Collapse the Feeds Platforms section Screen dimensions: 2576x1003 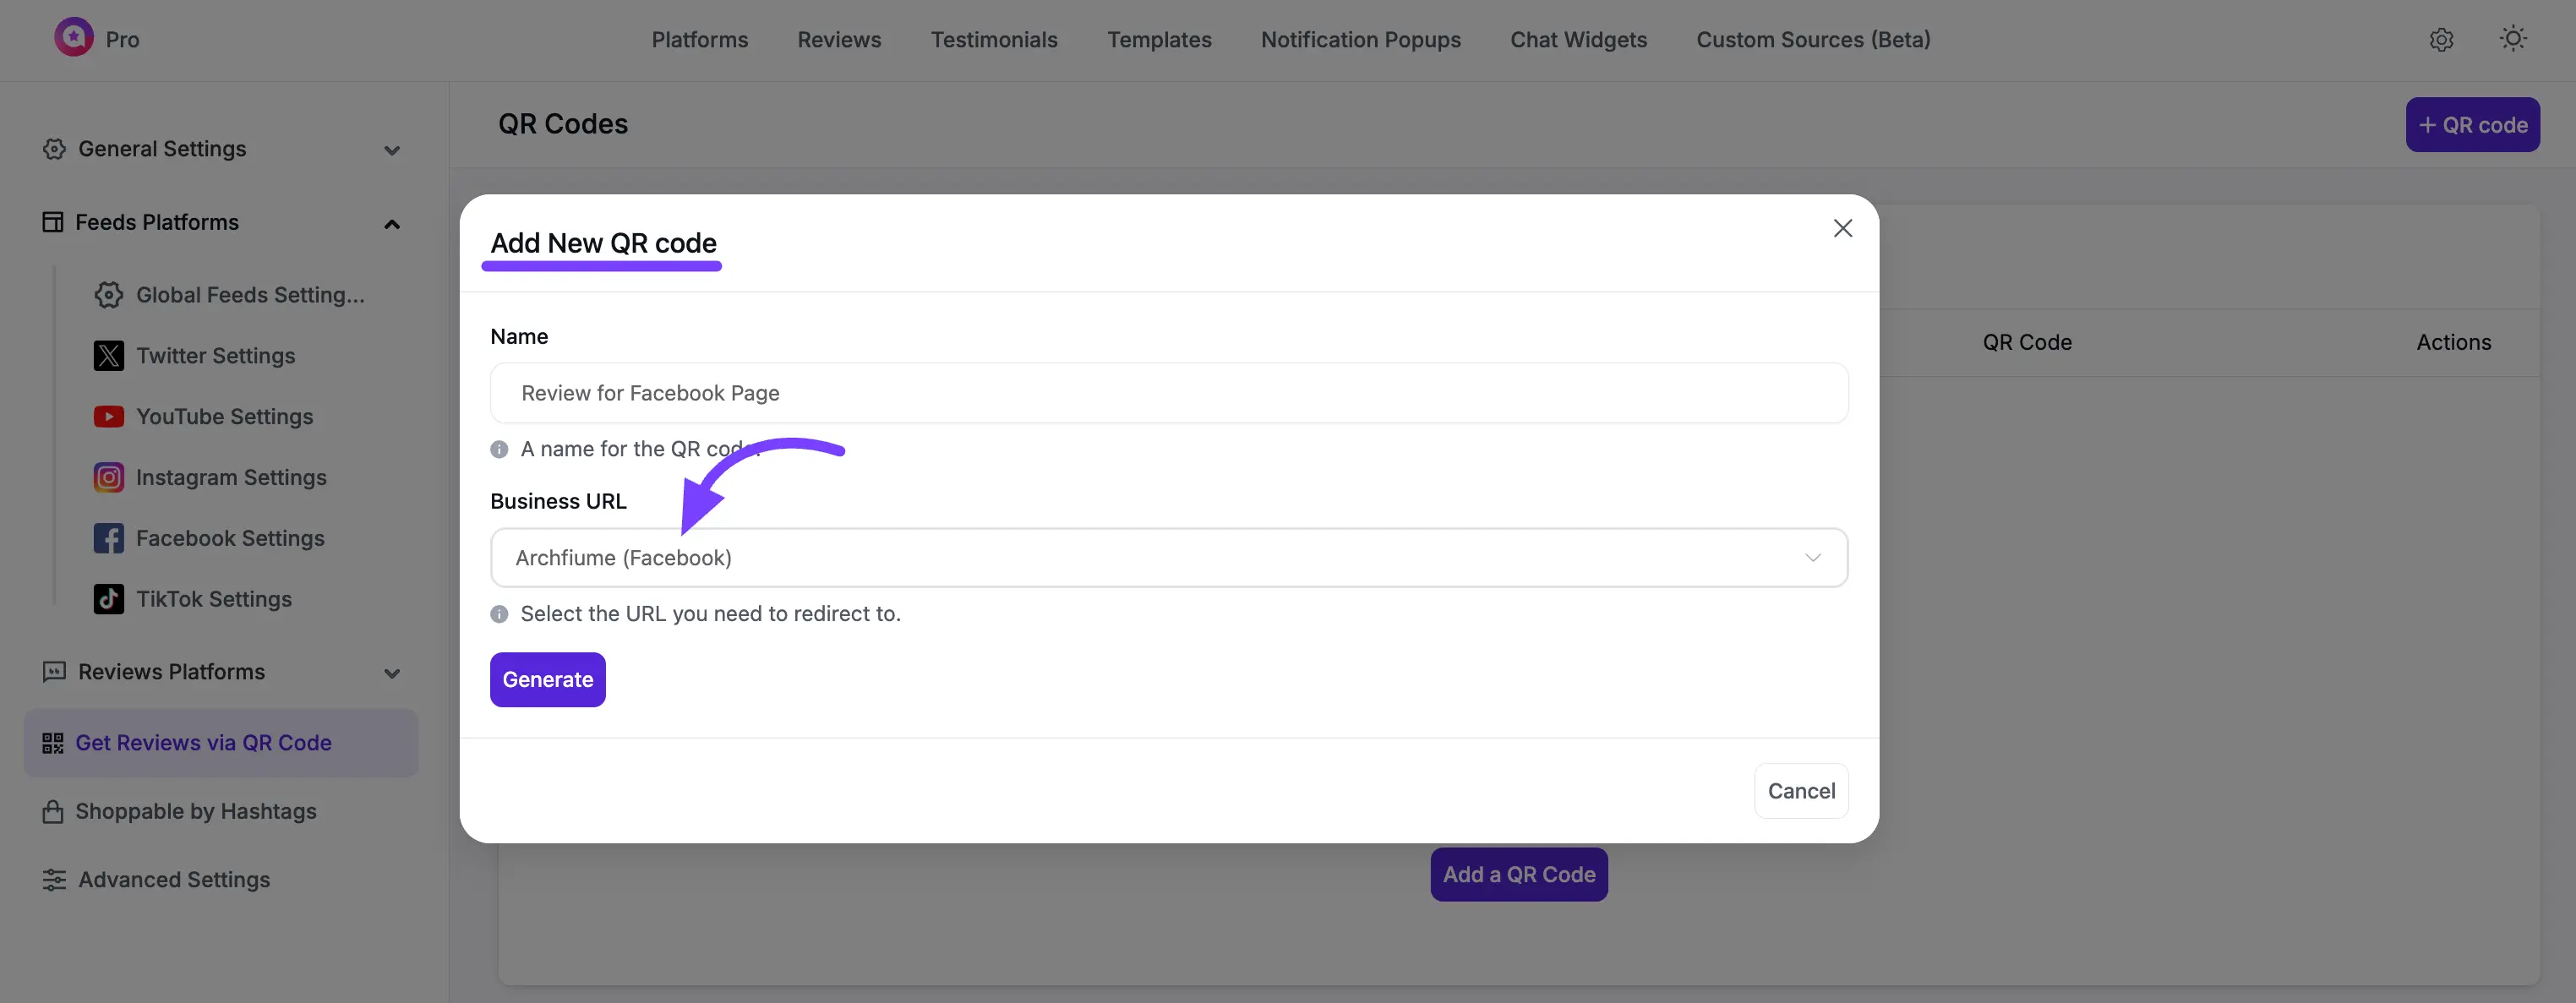pyautogui.click(x=392, y=224)
